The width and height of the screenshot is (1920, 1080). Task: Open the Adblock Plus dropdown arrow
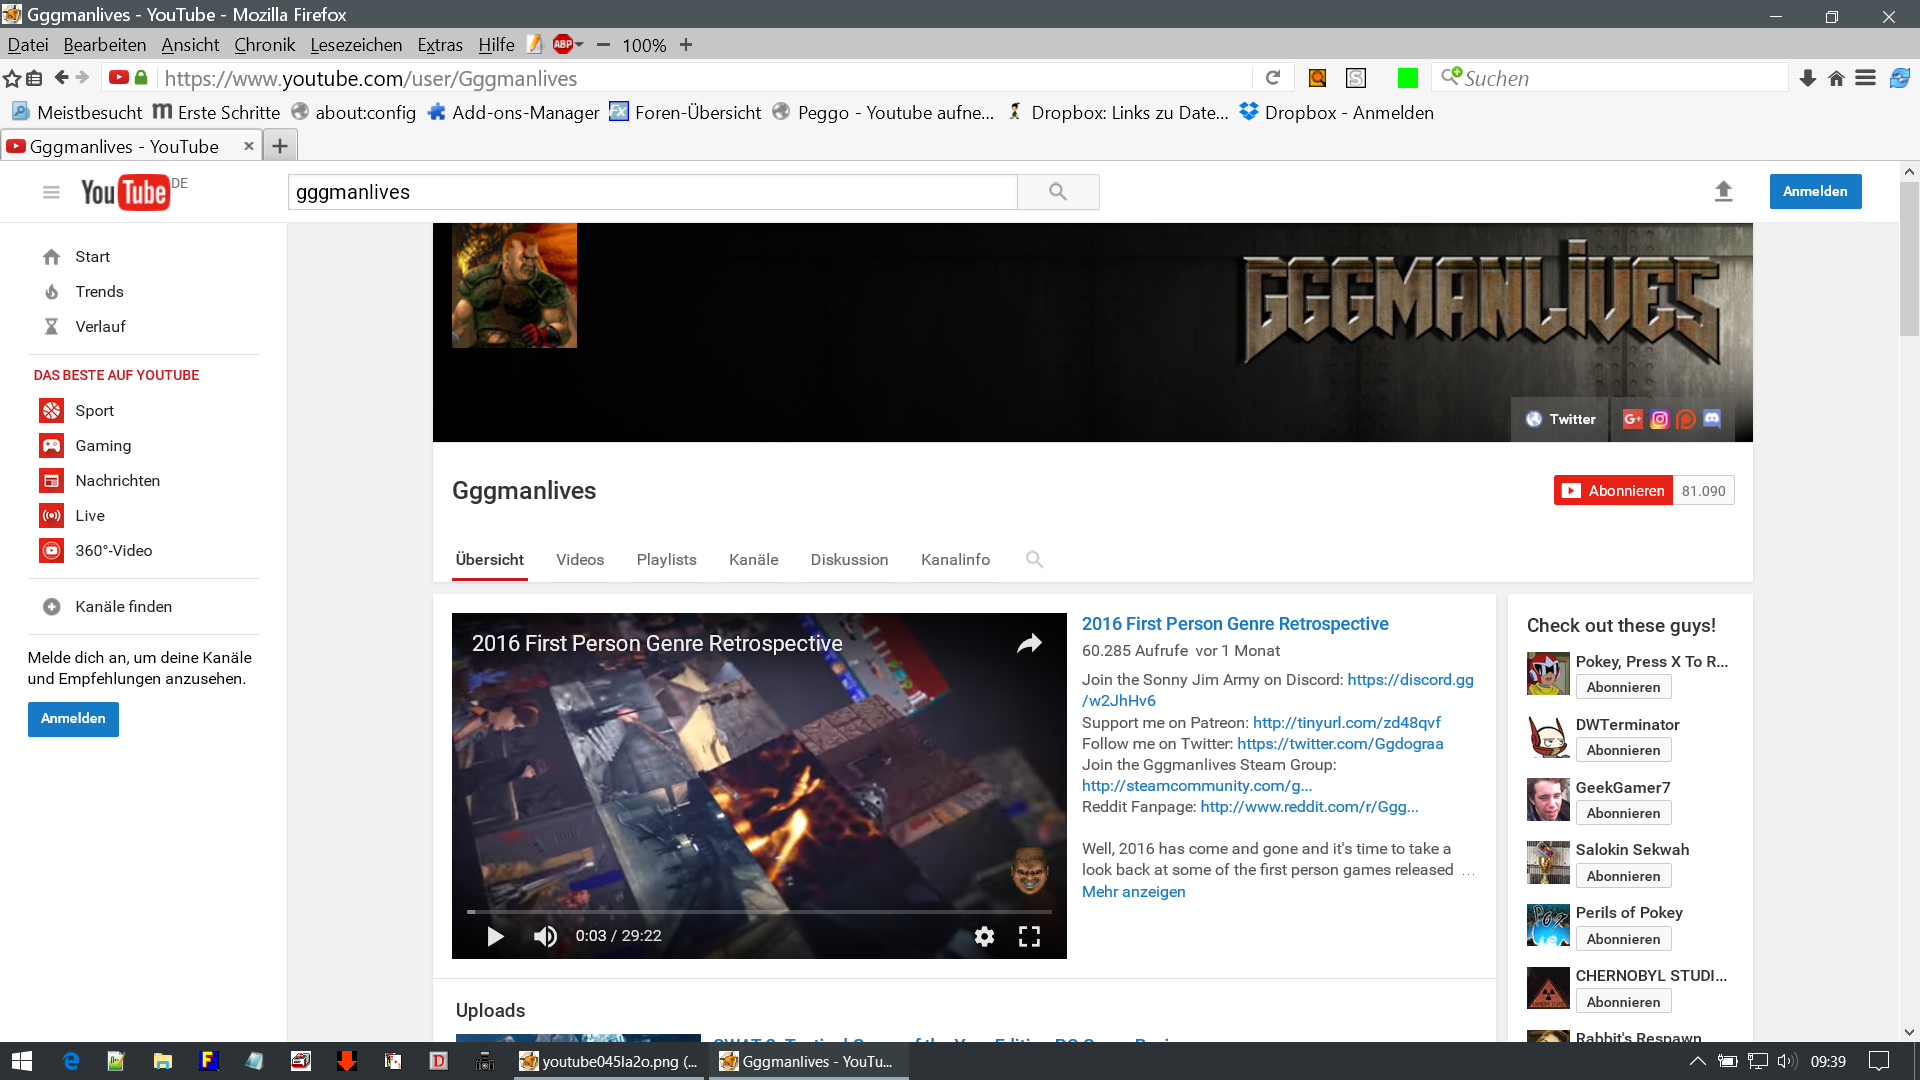[x=580, y=44]
